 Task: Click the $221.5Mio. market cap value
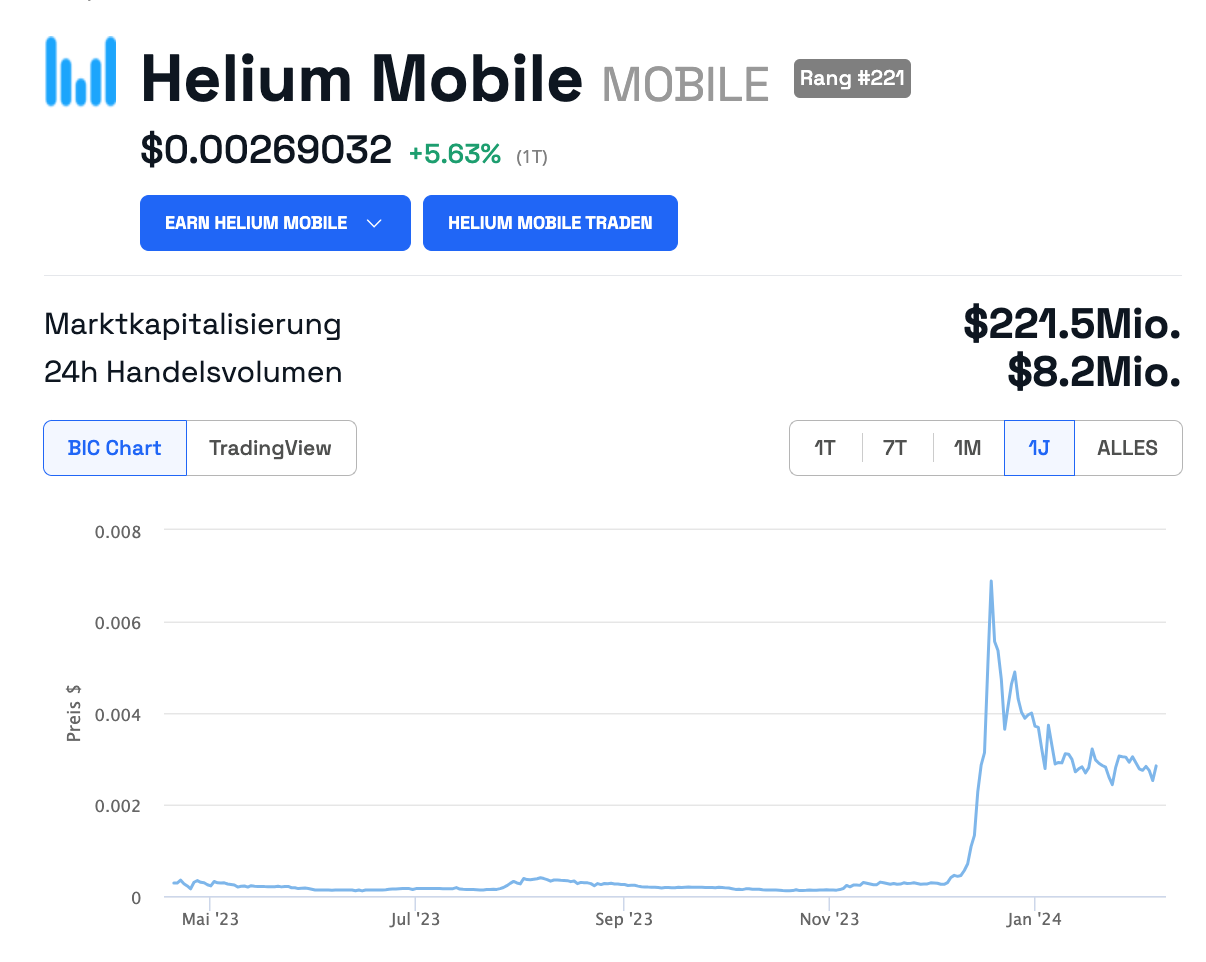click(x=1072, y=324)
